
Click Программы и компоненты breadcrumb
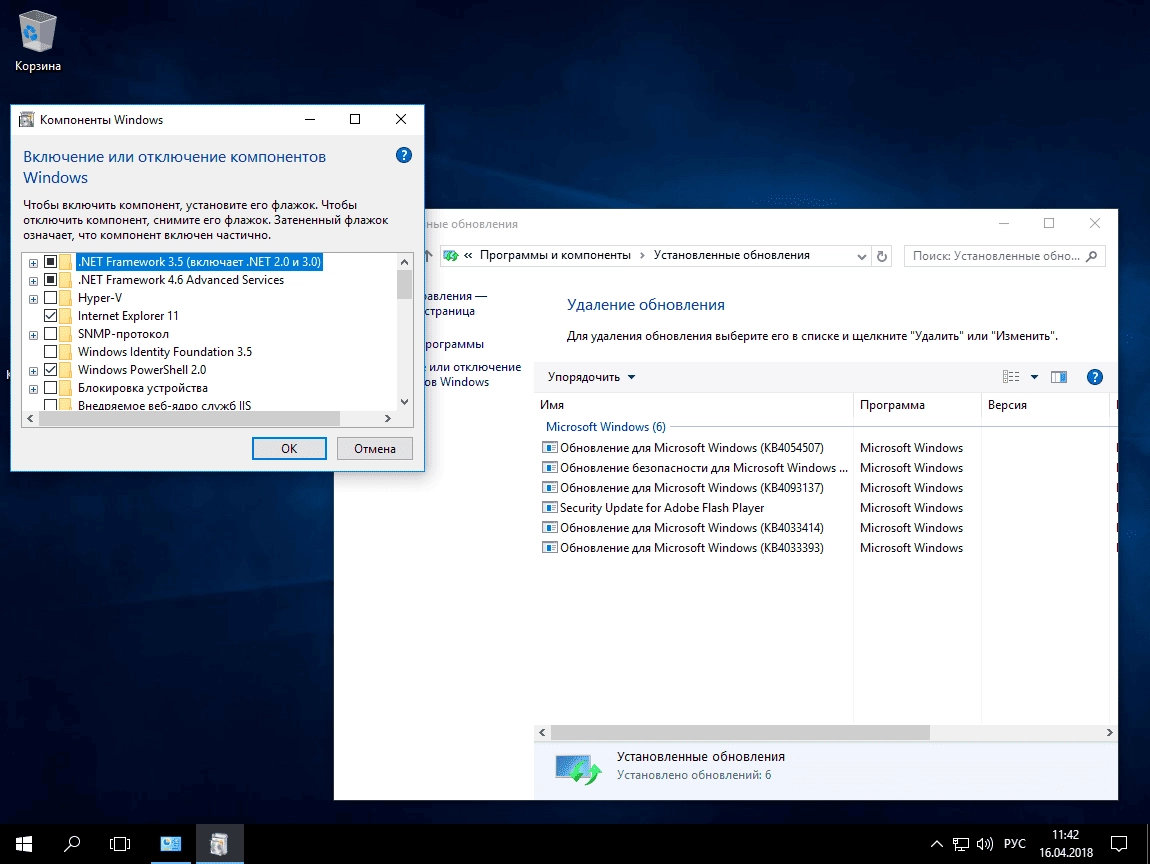coord(555,255)
